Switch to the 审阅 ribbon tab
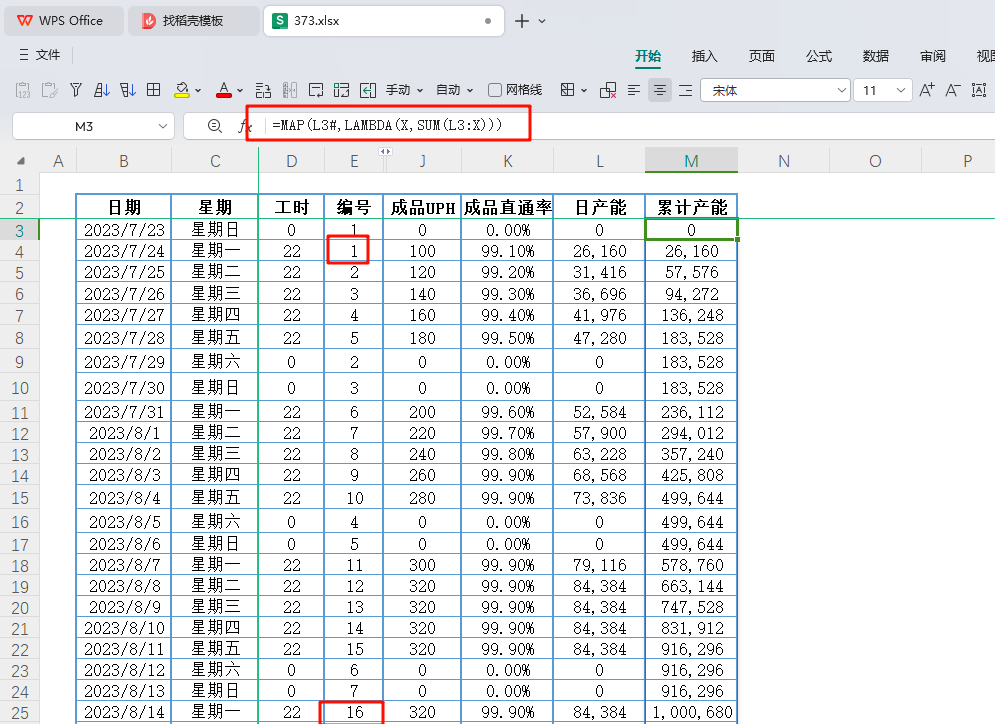The width and height of the screenshot is (995, 724). point(933,56)
